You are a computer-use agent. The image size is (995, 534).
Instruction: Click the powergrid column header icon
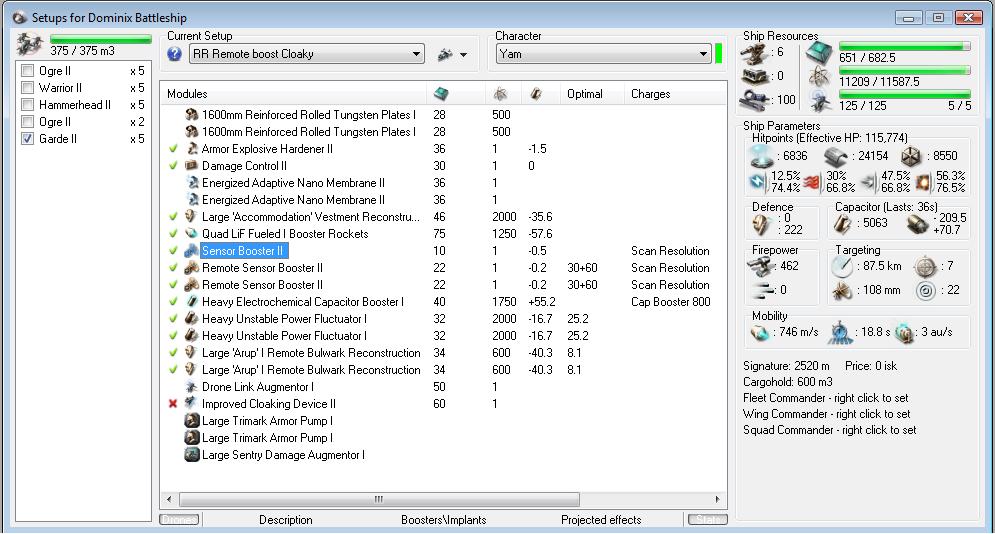(x=500, y=94)
